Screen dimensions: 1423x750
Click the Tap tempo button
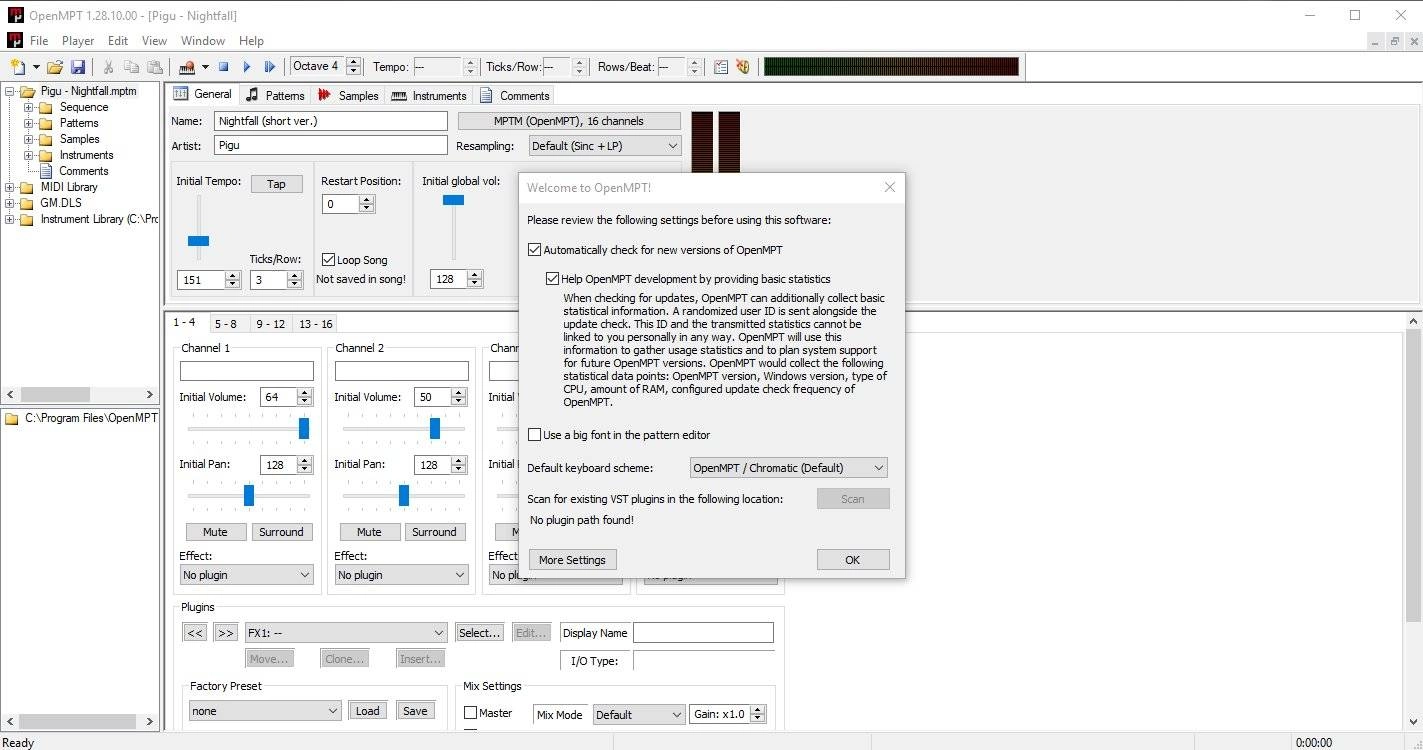[x=276, y=184]
